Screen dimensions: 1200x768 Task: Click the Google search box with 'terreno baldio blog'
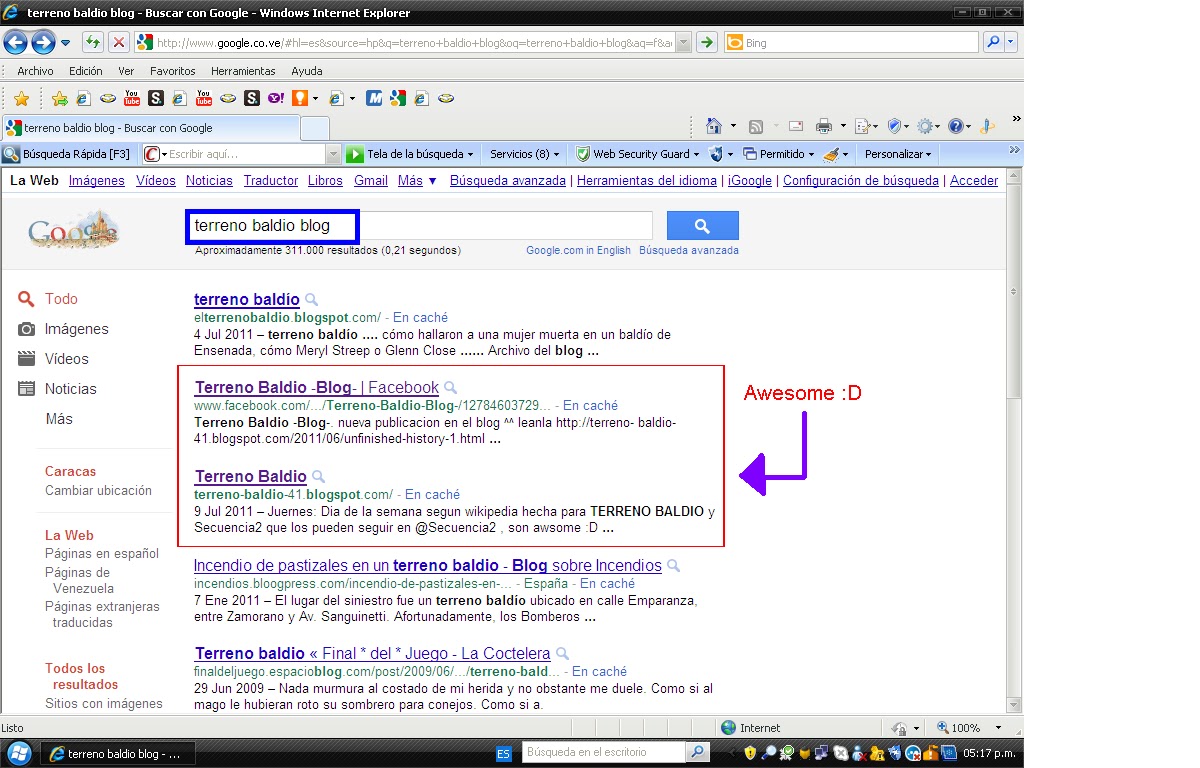click(x=421, y=226)
